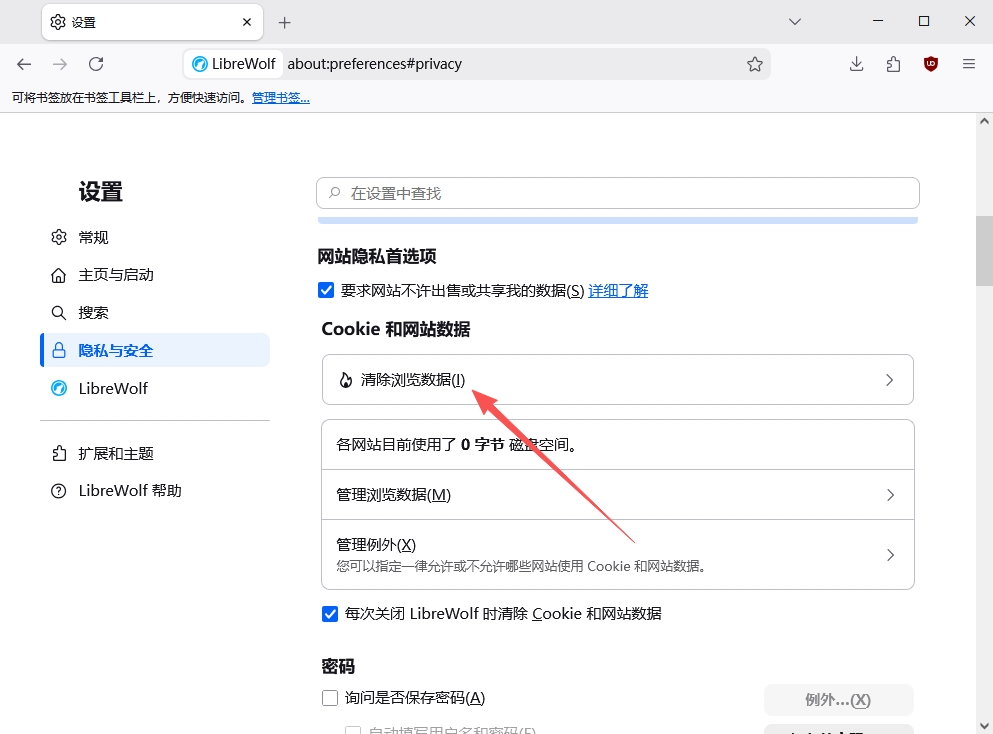This screenshot has height=734, width=993.
Task: Open the 管理书签 link
Action: click(281, 98)
